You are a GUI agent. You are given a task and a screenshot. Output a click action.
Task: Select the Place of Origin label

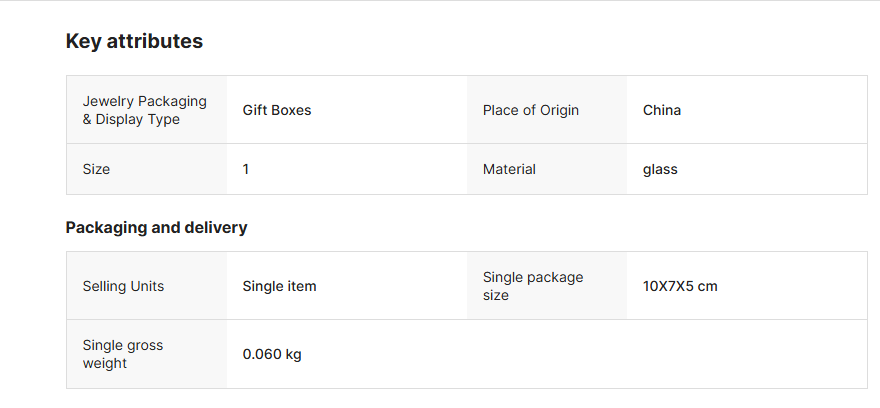(x=531, y=110)
